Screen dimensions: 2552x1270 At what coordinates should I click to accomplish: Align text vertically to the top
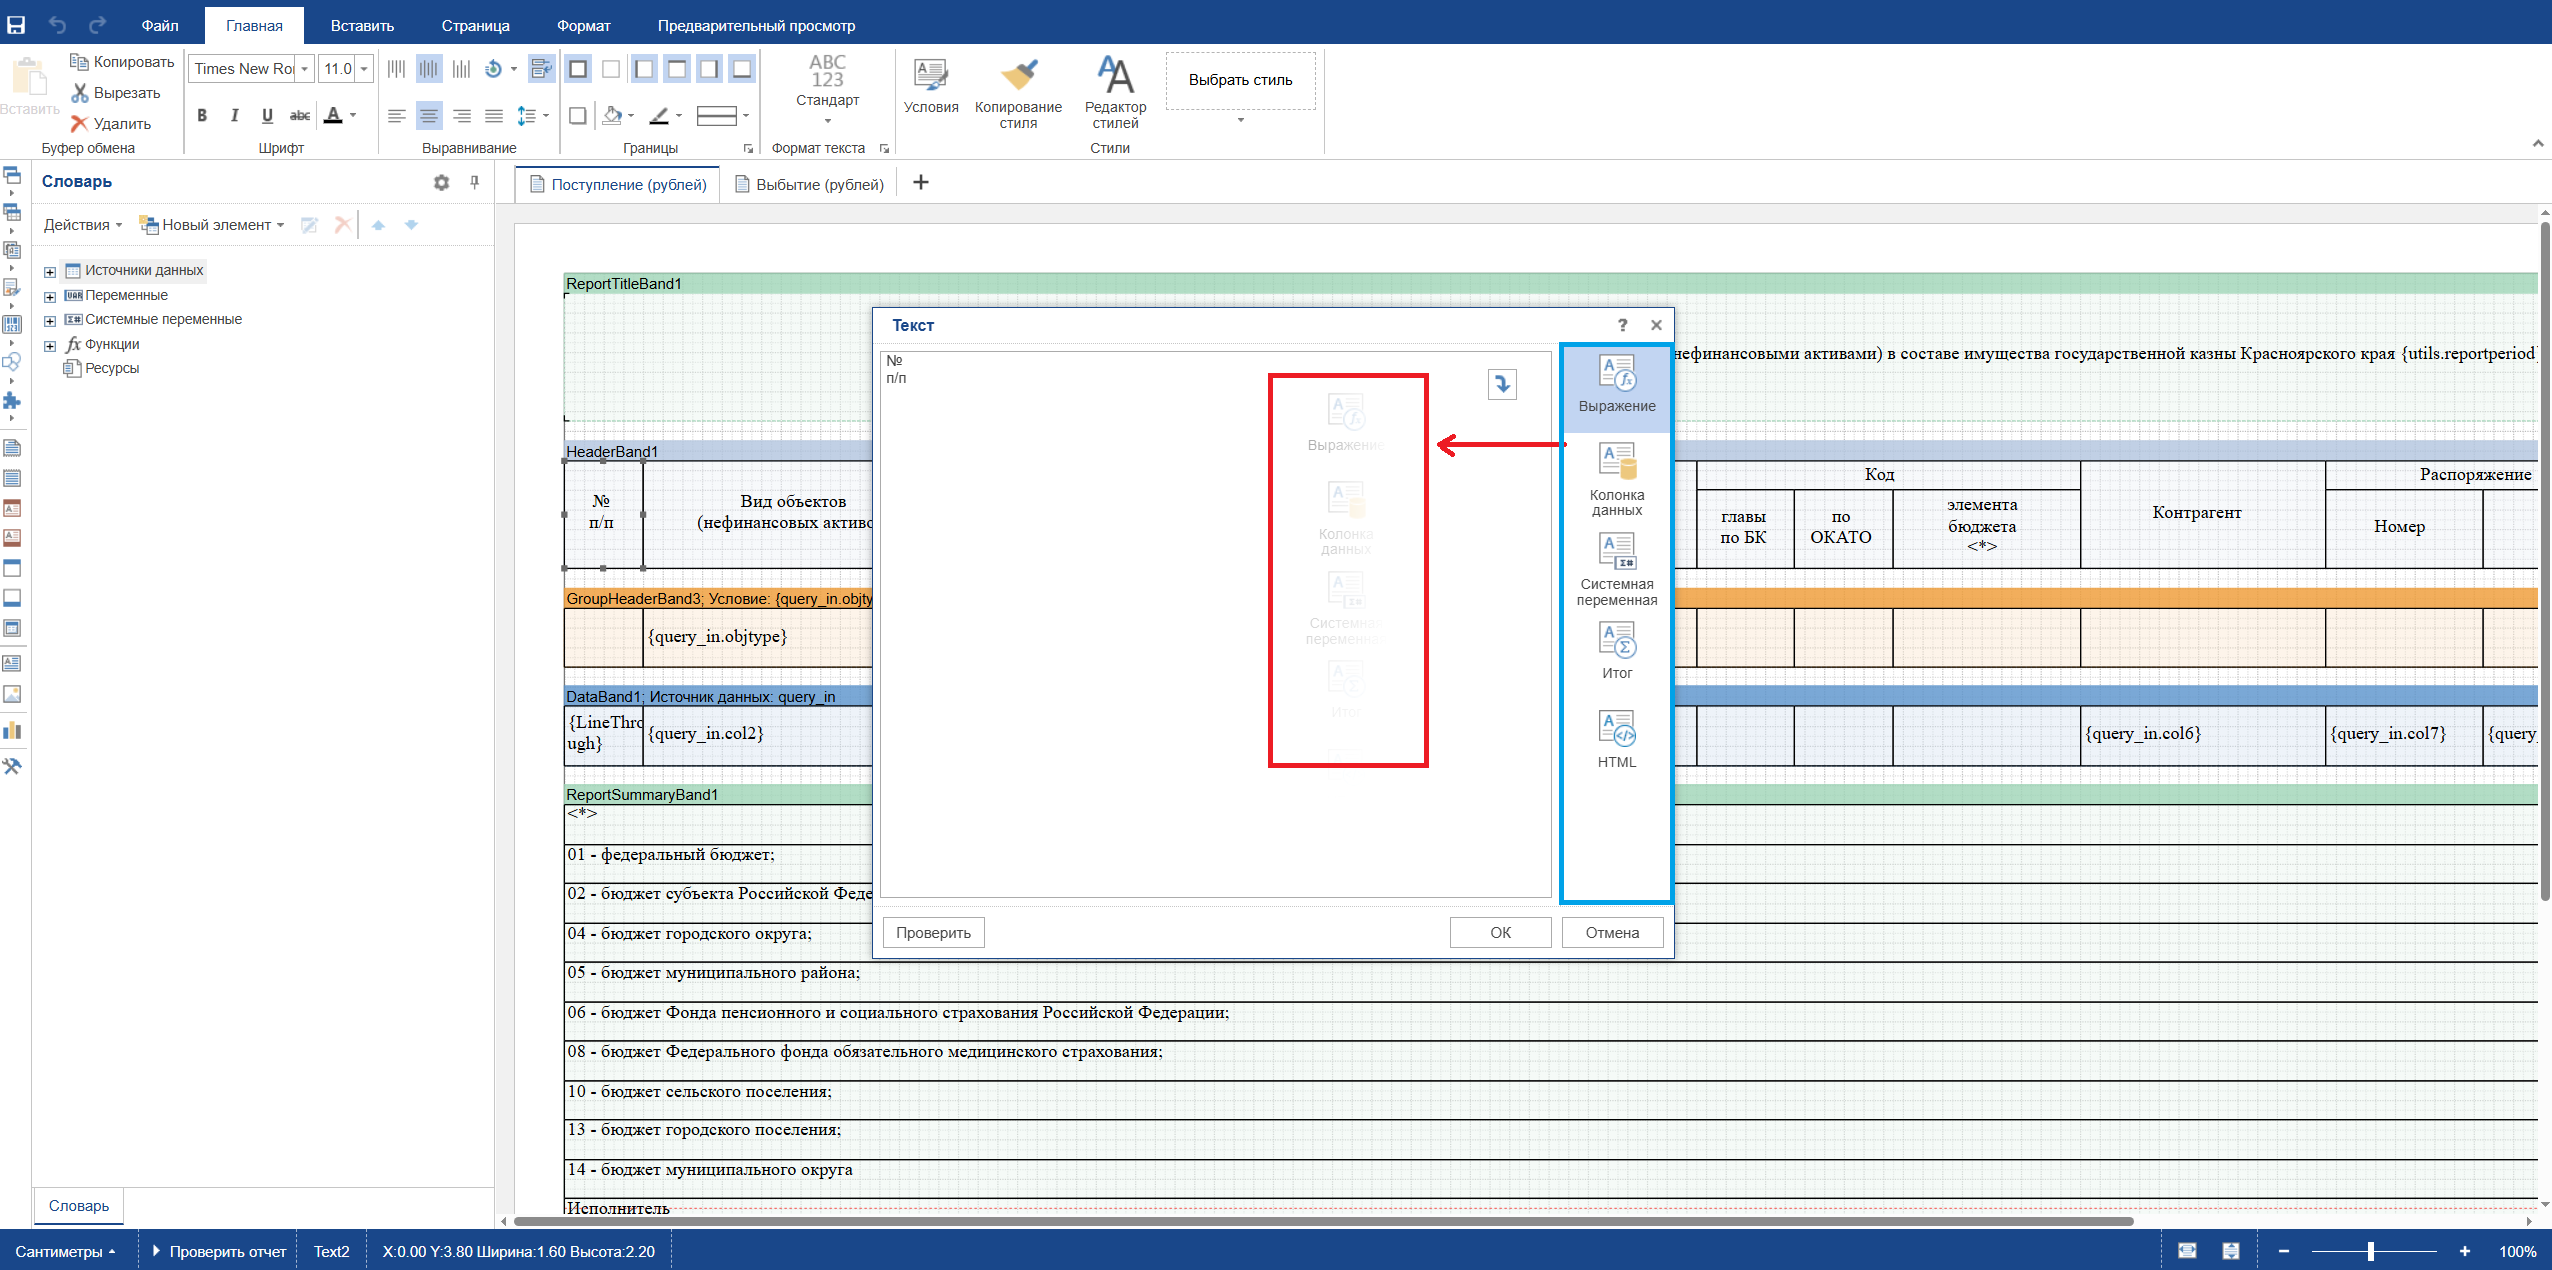pyautogui.click(x=396, y=69)
